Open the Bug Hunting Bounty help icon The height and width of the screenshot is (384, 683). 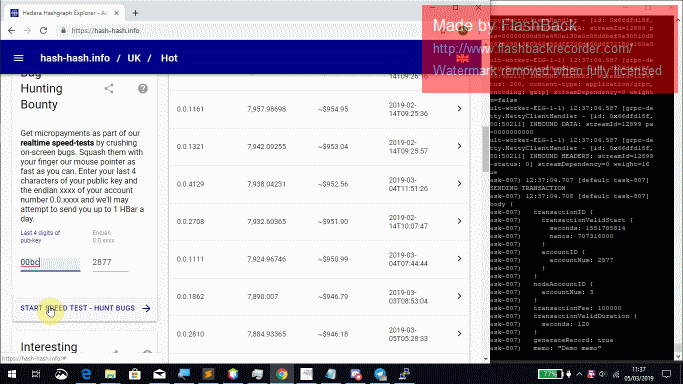pyautogui.click(x=143, y=89)
